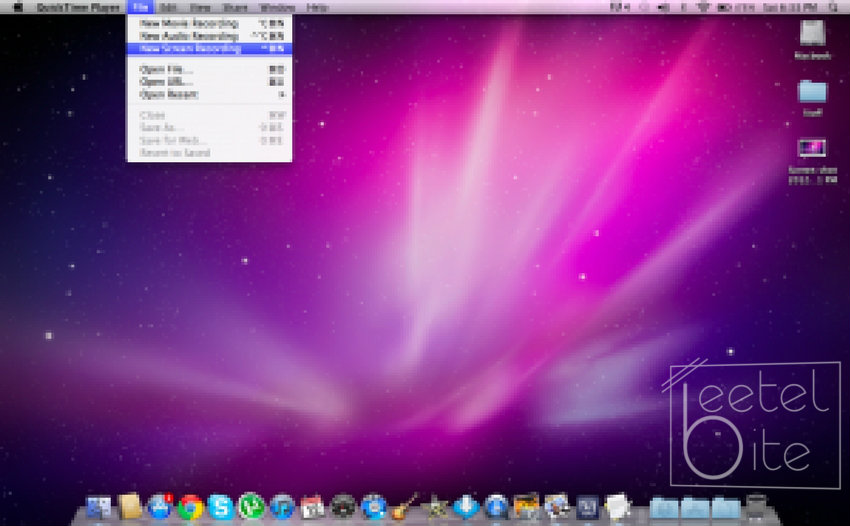Viewport: 850px width, 526px height.
Task: Open the tan notebook Dock icon
Action: [130, 508]
